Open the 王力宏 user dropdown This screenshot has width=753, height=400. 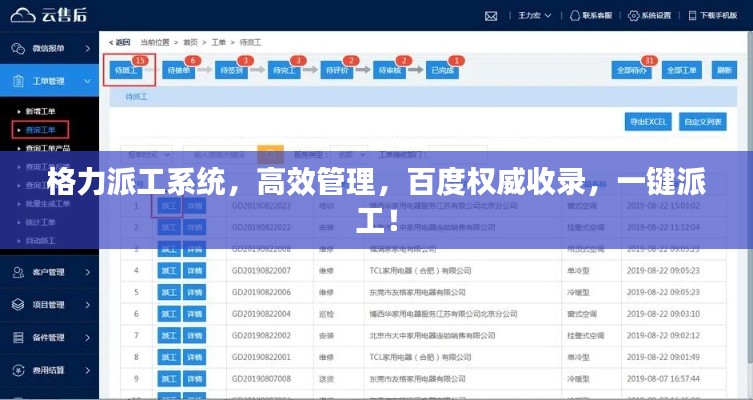tap(534, 15)
